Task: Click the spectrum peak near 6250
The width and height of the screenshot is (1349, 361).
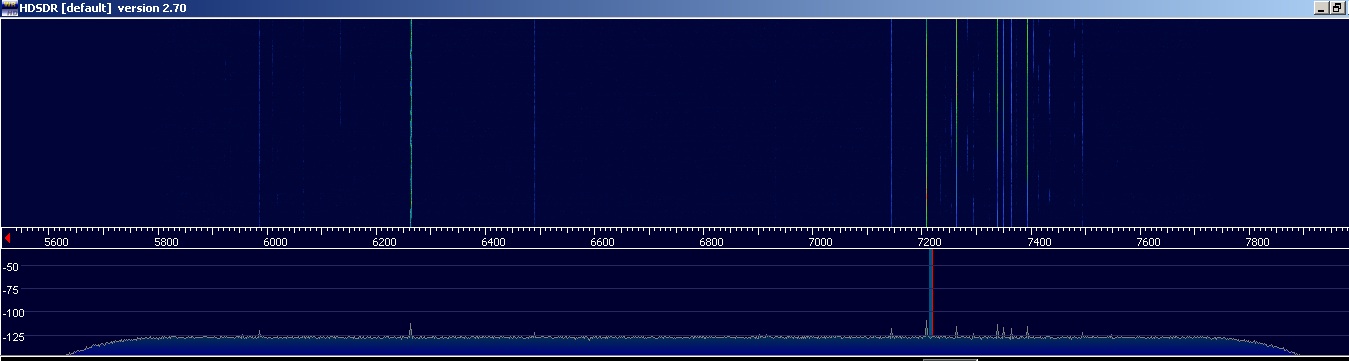Action: coord(411,329)
